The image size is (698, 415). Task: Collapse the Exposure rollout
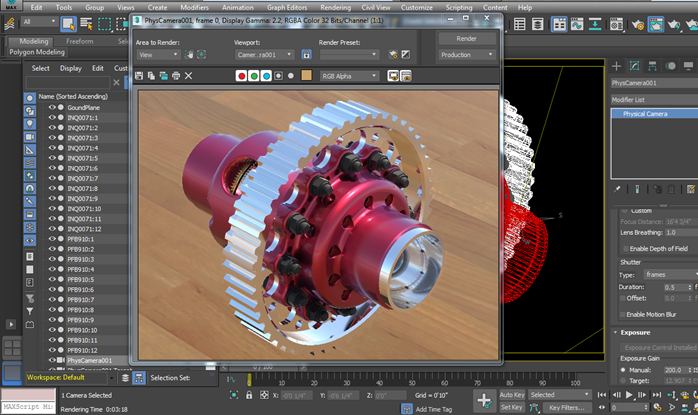(x=615, y=333)
